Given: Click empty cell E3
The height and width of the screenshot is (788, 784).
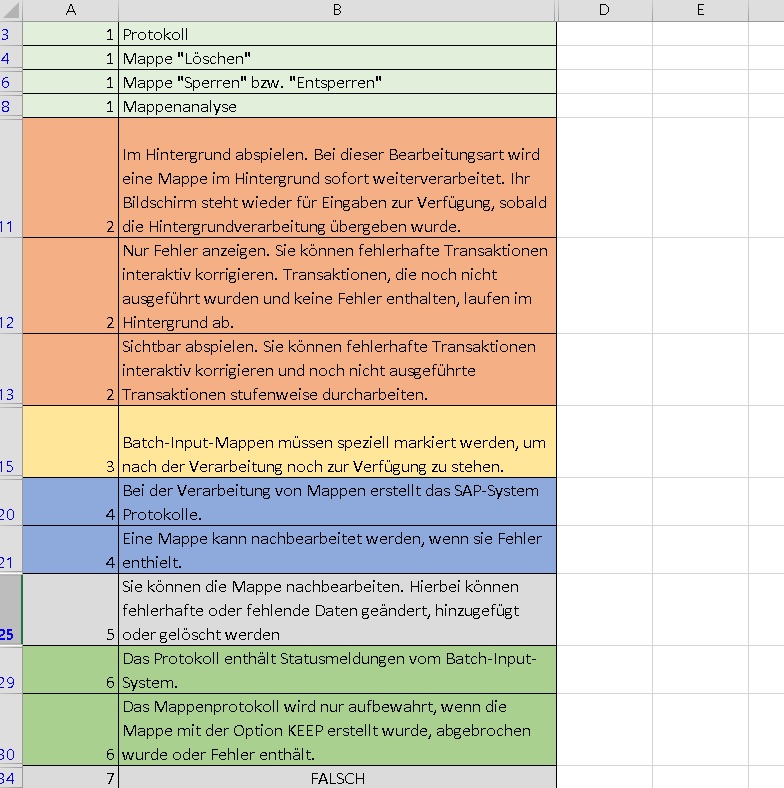Looking at the screenshot, I should (701, 34).
